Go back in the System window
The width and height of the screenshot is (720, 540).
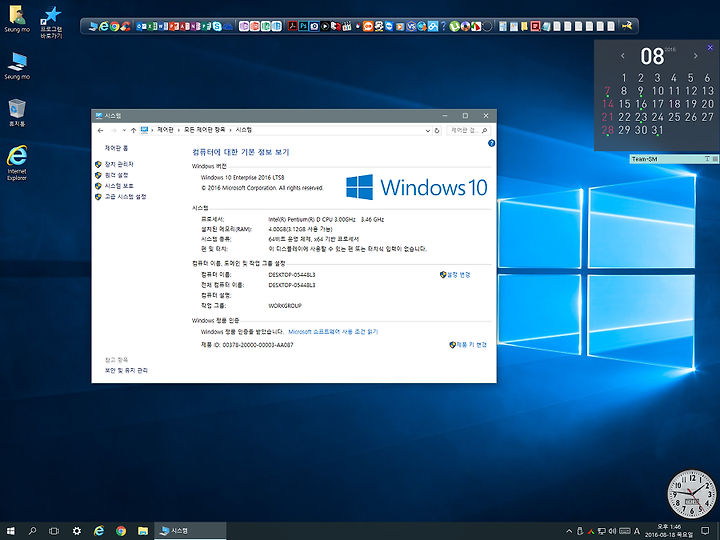coord(101,130)
